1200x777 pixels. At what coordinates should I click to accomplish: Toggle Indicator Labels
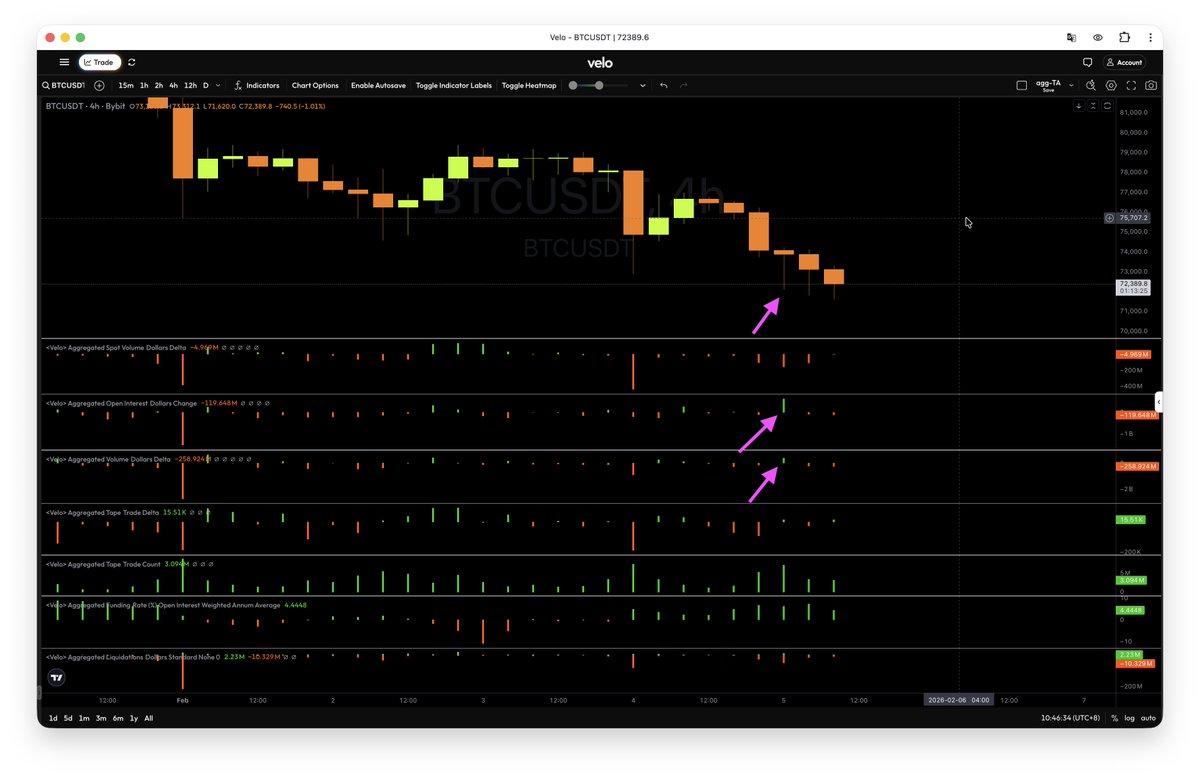(x=454, y=86)
